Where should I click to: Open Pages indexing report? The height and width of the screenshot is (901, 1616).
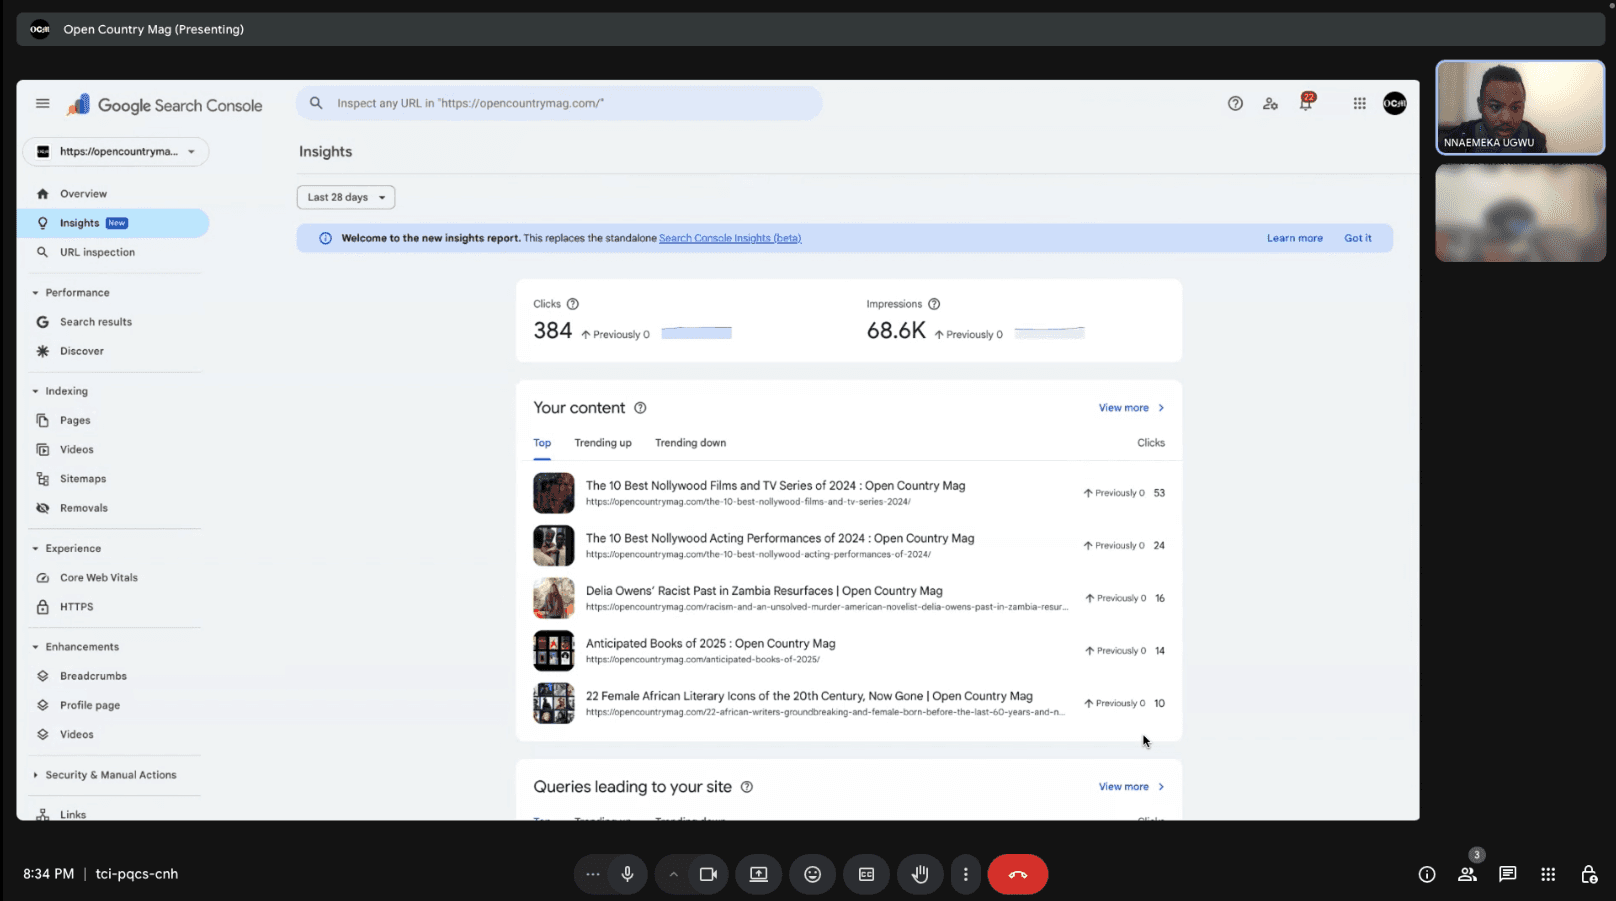112,421
